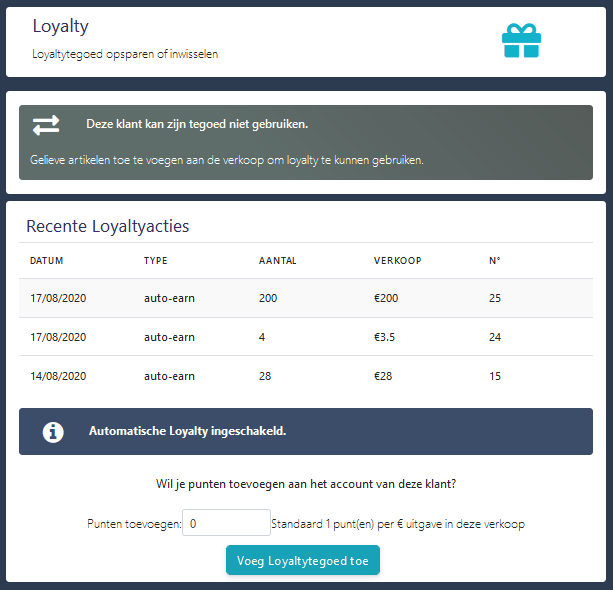Click the DATUM column header
This screenshot has width=613, height=590.
tap(47, 261)
